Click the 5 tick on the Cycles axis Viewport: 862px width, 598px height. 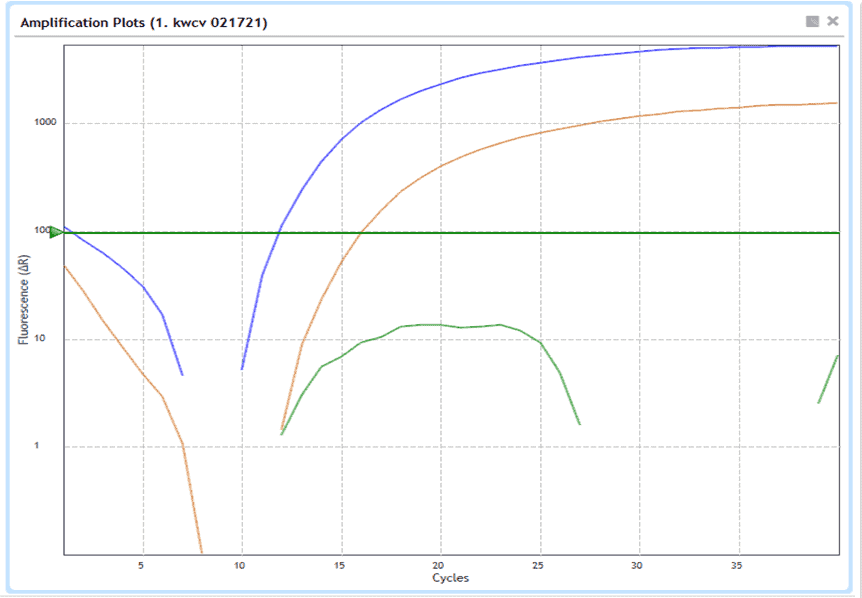(142, 565)
